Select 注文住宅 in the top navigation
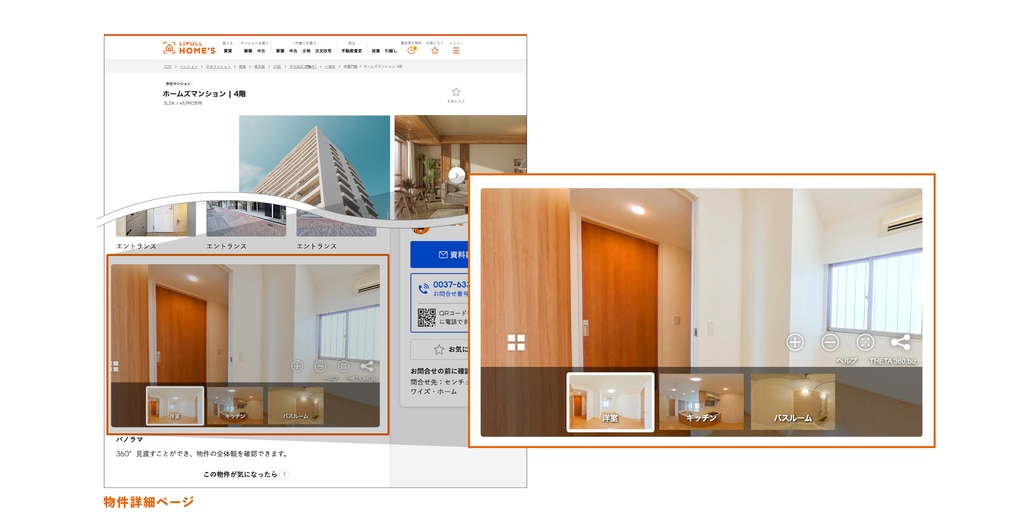The height and width of the screenshot is (522, 1023). point(322,50)
